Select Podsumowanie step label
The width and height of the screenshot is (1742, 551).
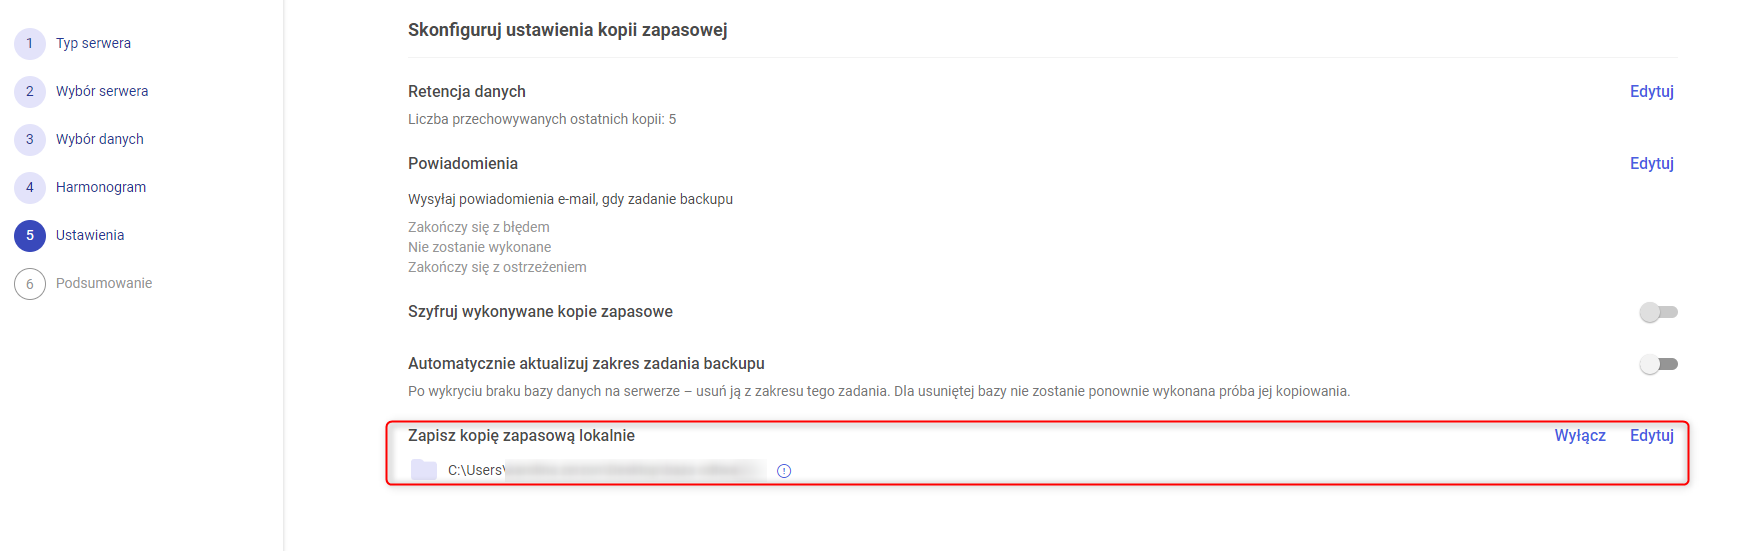[104, 284]
